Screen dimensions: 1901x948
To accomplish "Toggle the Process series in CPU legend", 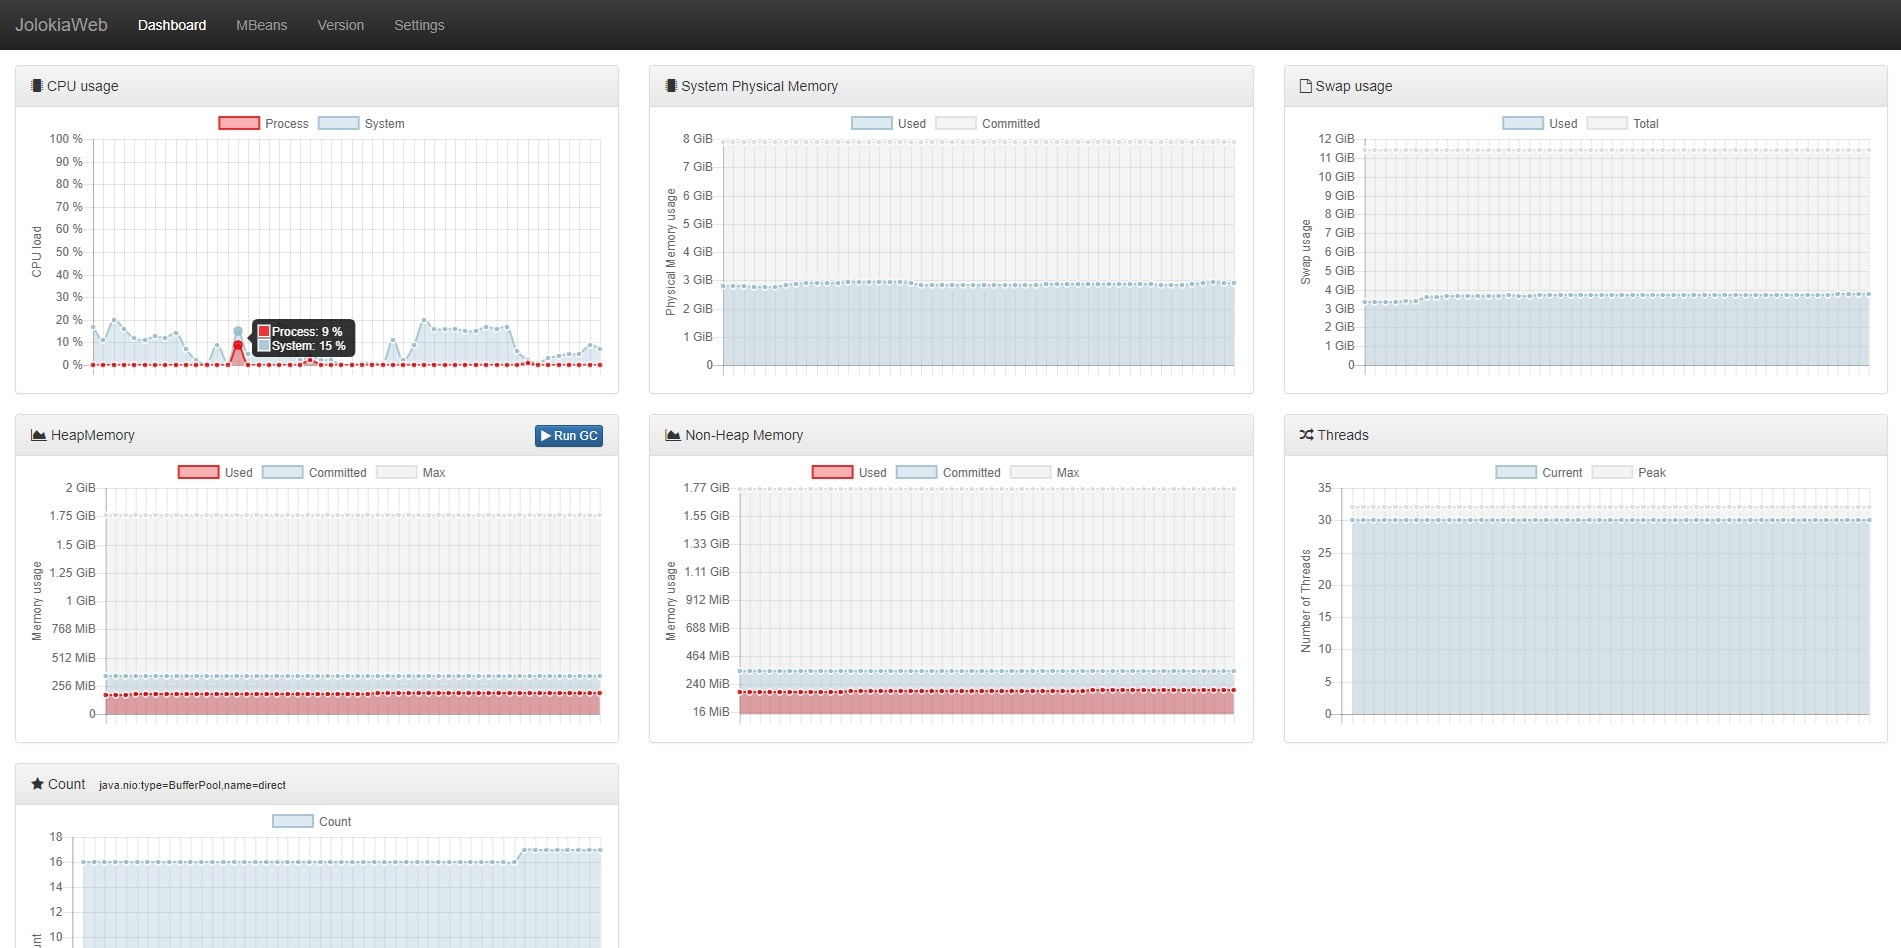I will [264, 124].
